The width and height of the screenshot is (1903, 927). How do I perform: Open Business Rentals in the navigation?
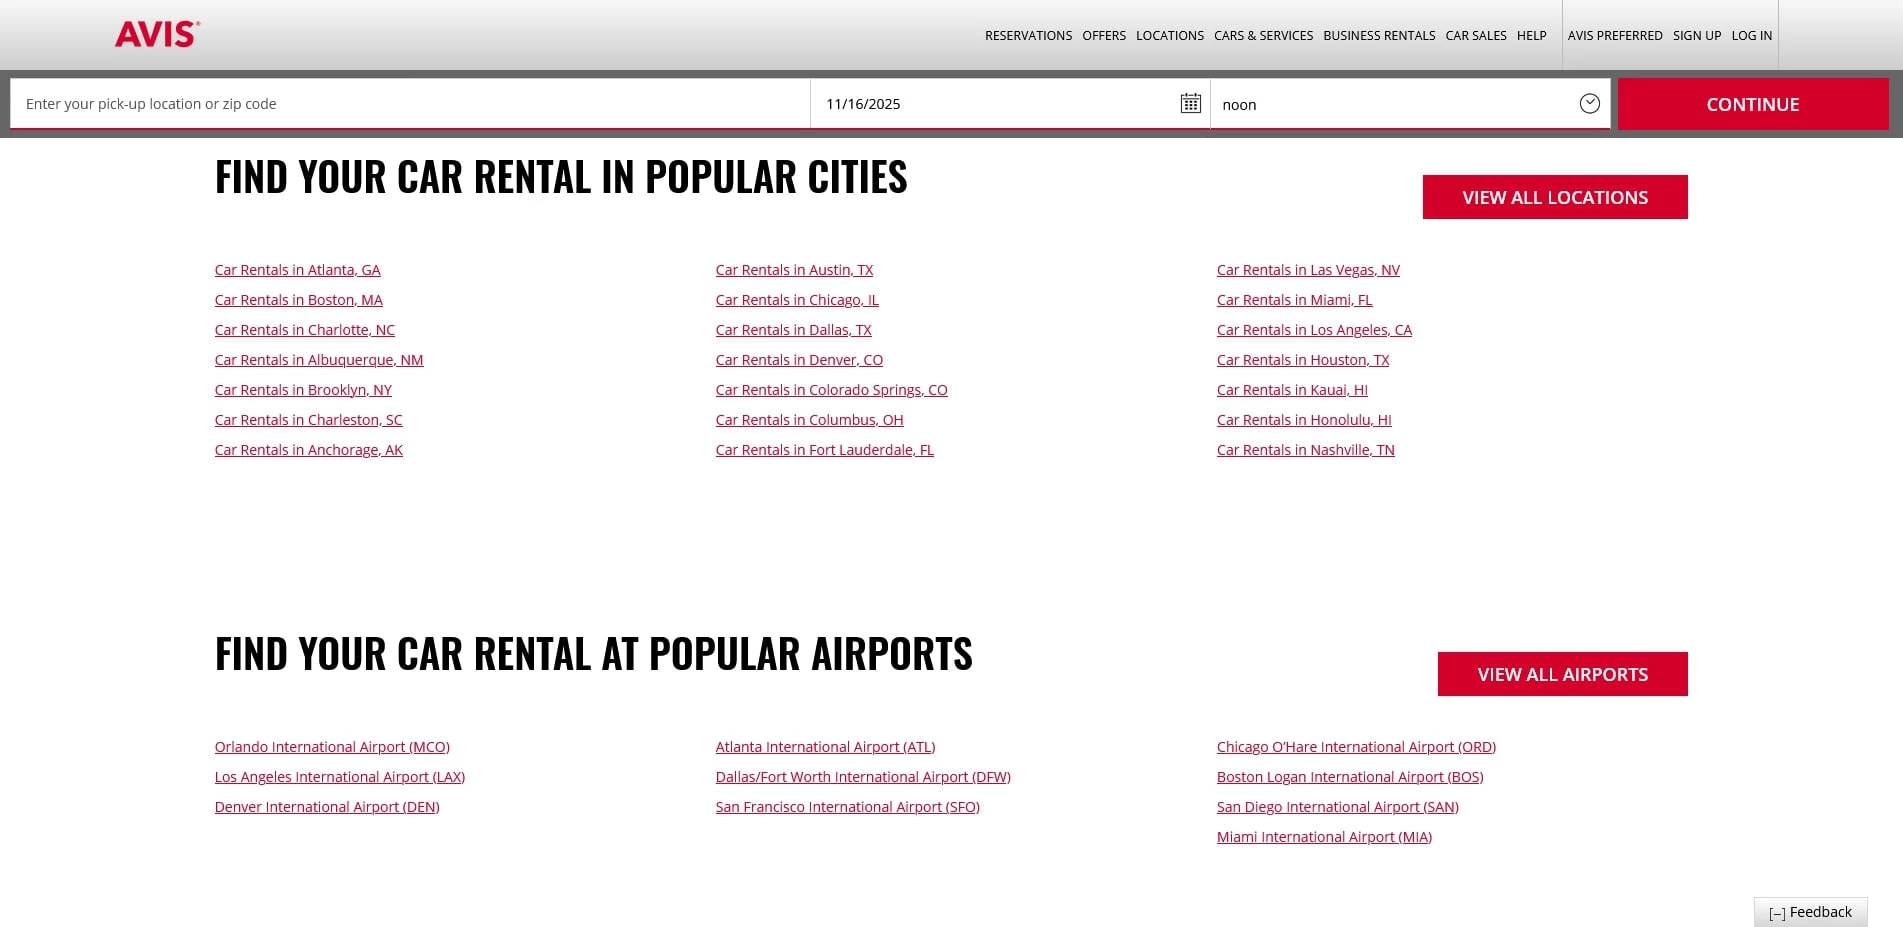[x=1378, y=36]
